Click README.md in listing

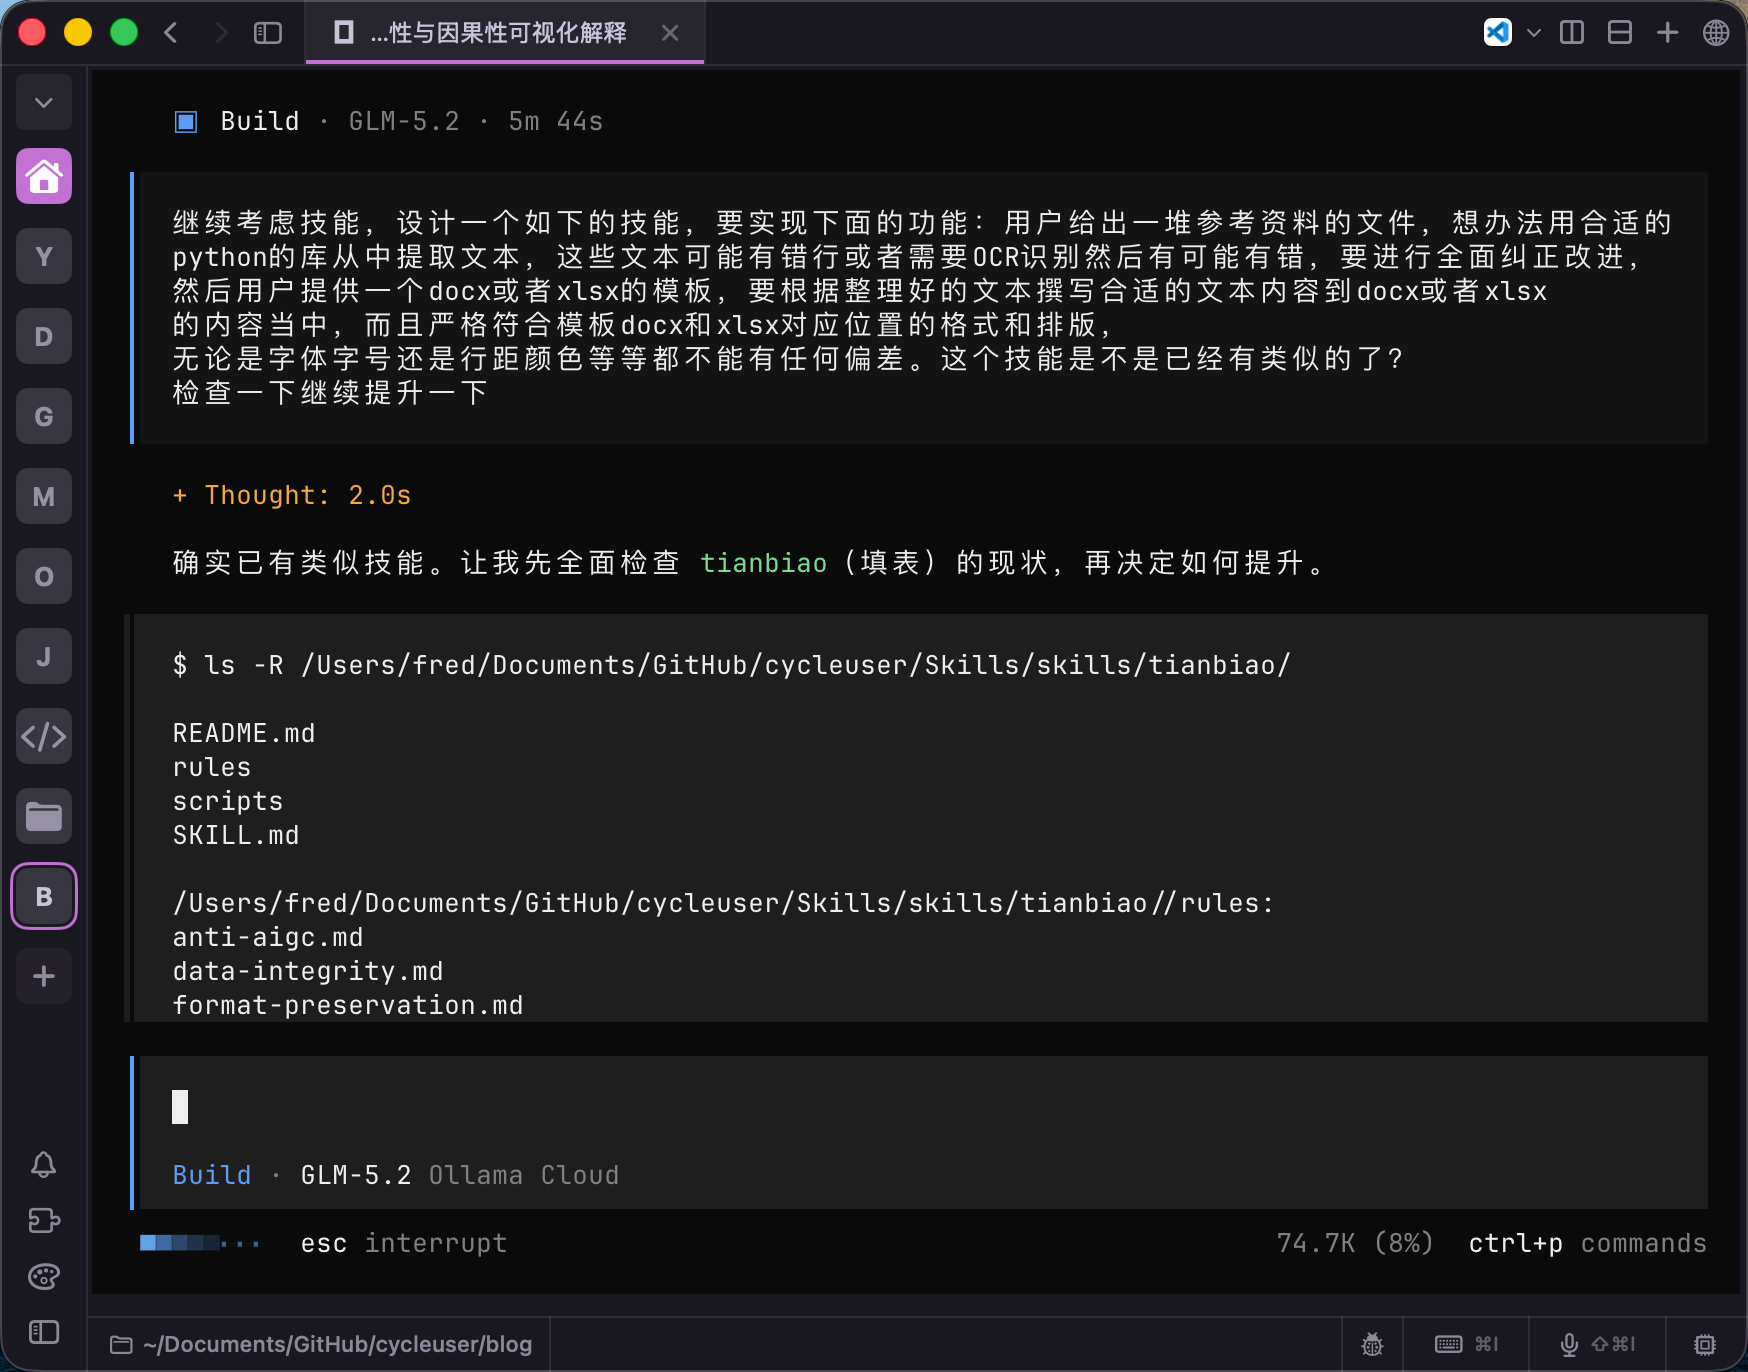coord(244,733)
